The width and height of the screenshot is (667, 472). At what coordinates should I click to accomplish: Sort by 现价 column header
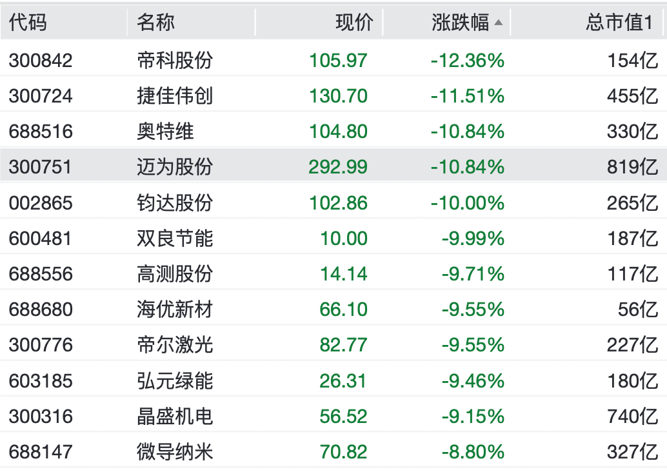tap(352, 22)
